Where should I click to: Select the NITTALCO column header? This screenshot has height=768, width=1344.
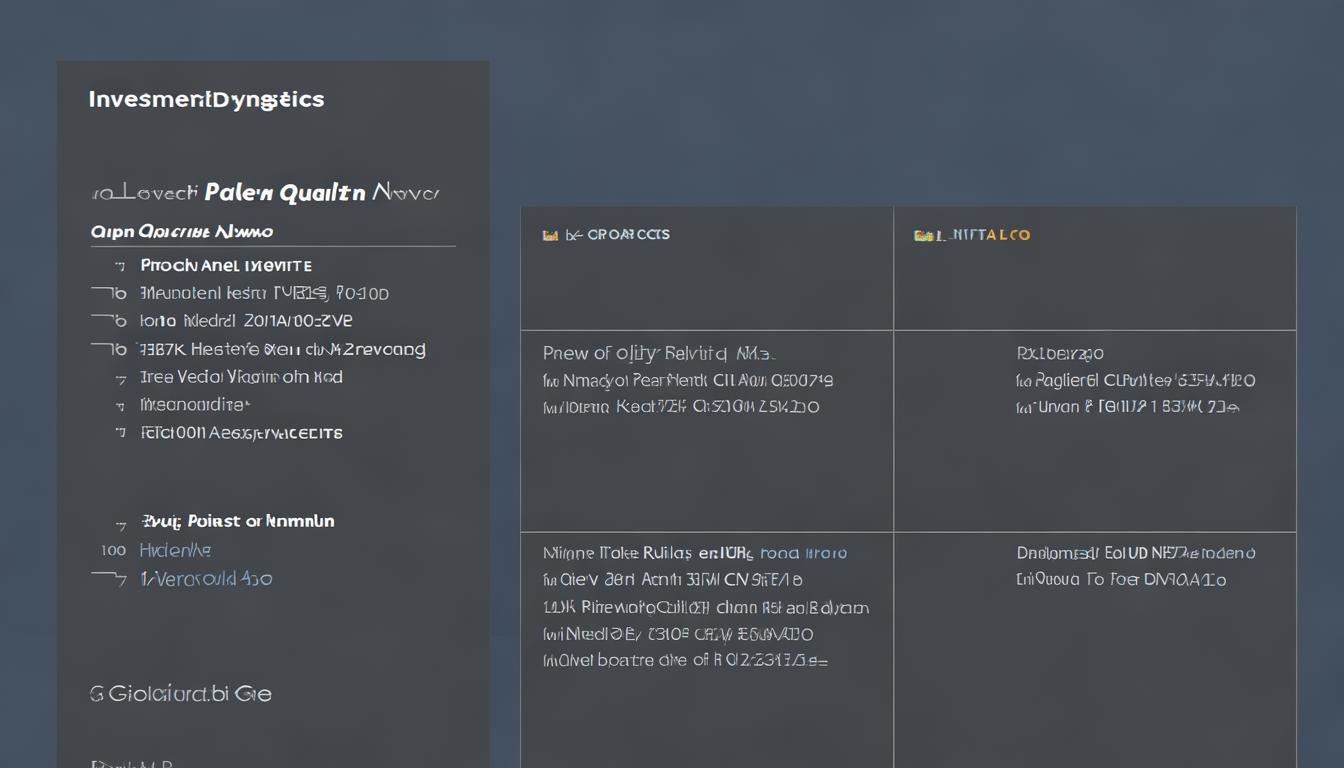click(x=988, y=235)
